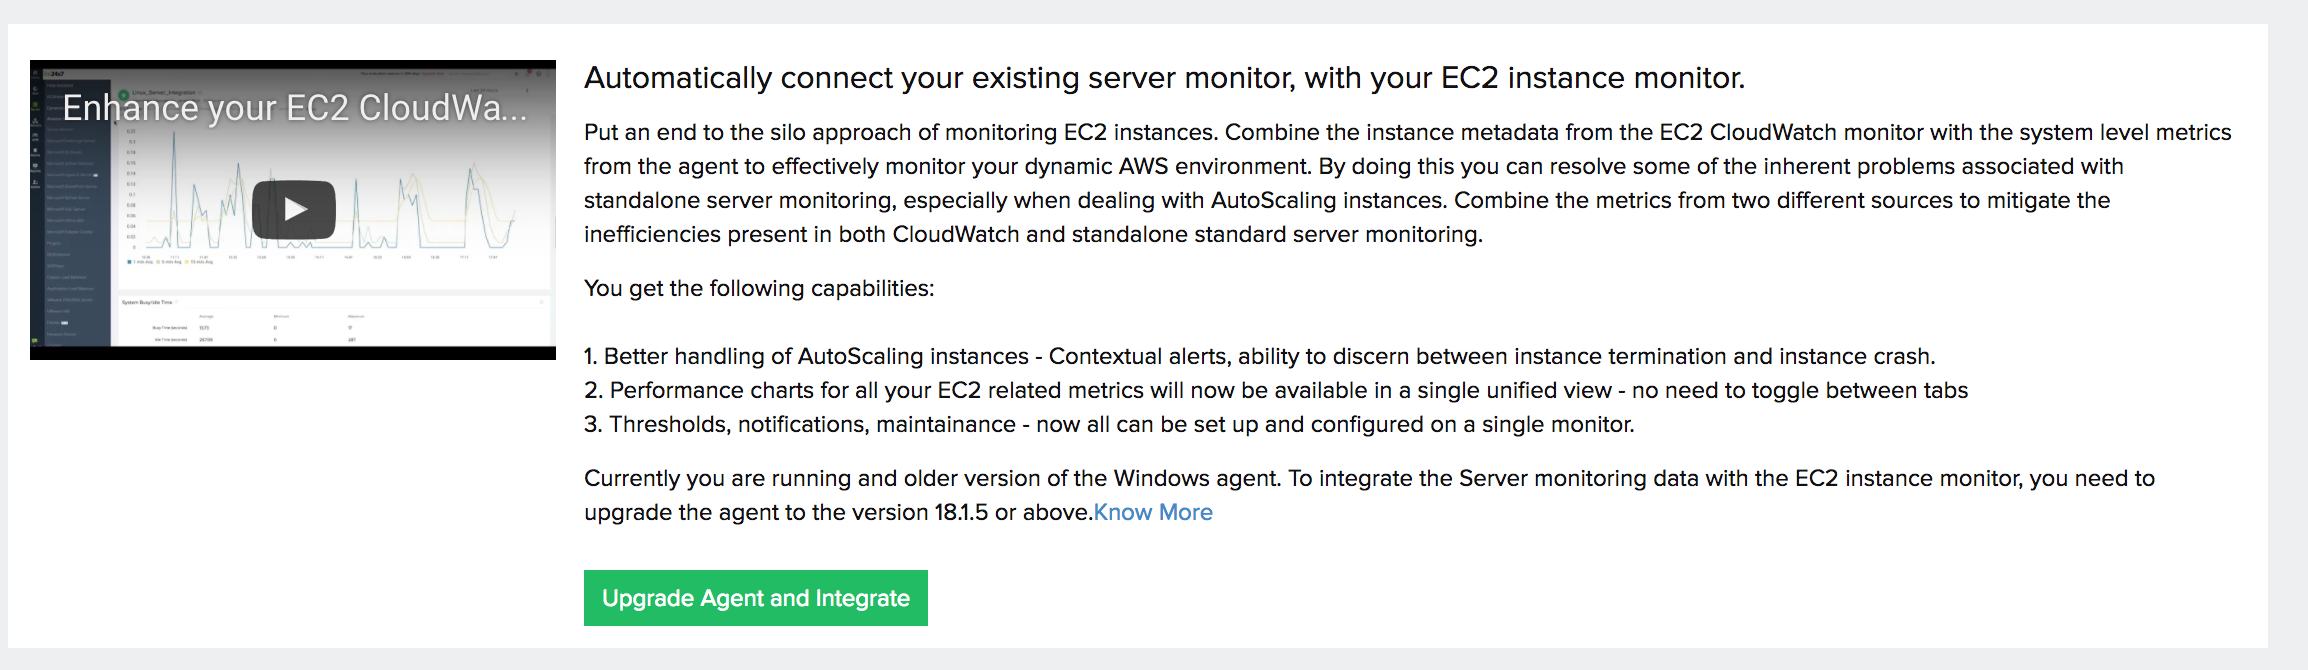Select the Reports icon in the navigation rail

pos(35,165)
